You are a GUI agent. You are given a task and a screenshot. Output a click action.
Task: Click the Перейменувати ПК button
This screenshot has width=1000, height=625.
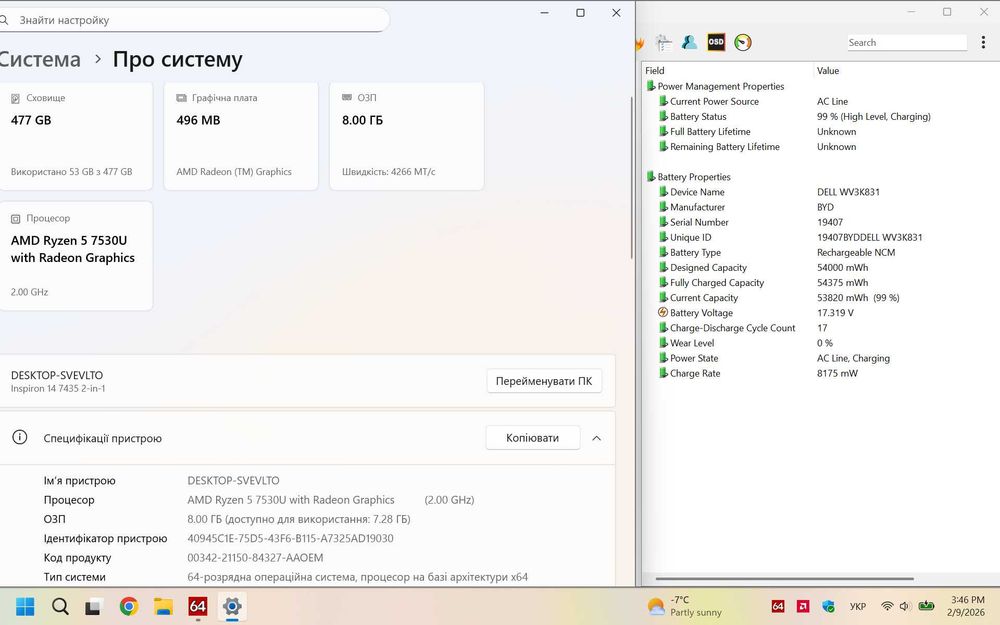tap(544, 381)
